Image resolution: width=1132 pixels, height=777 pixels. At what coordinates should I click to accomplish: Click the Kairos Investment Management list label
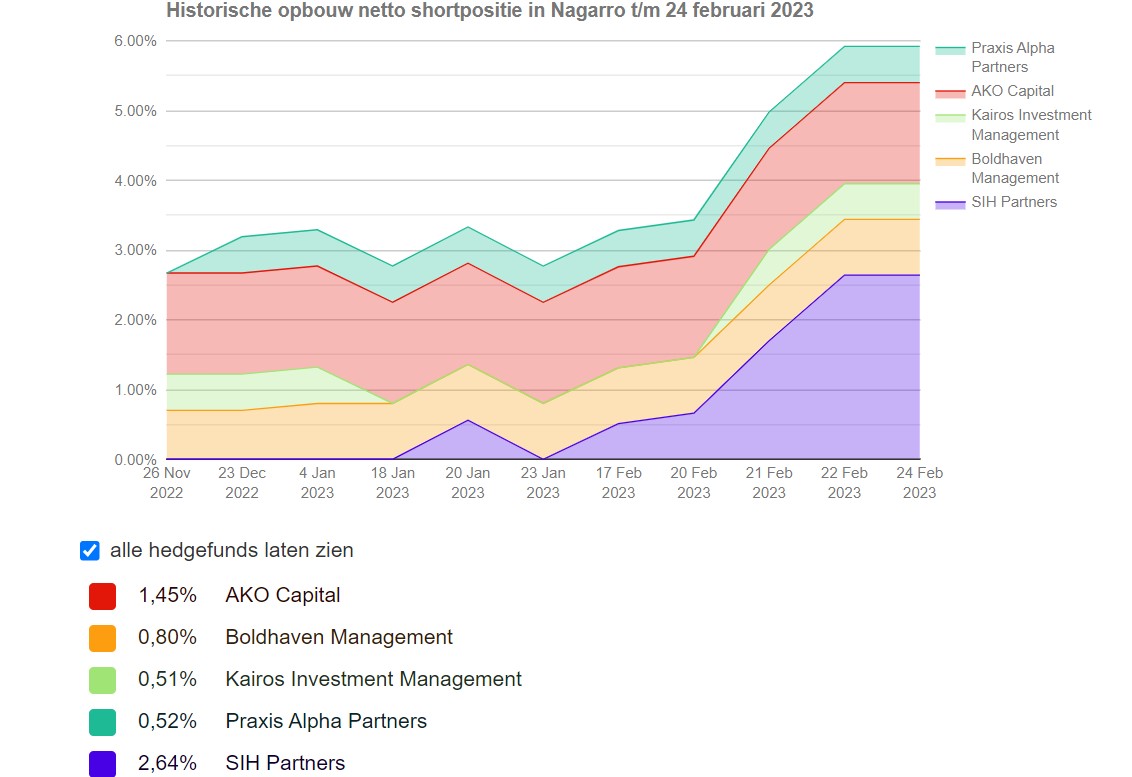373,680
